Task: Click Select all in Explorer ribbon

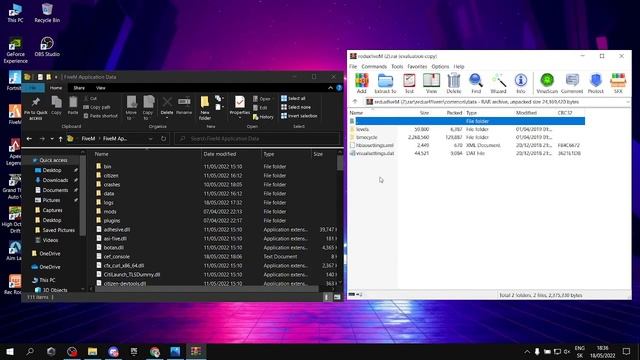Action: pyautogui.click(x=293, y=98)
